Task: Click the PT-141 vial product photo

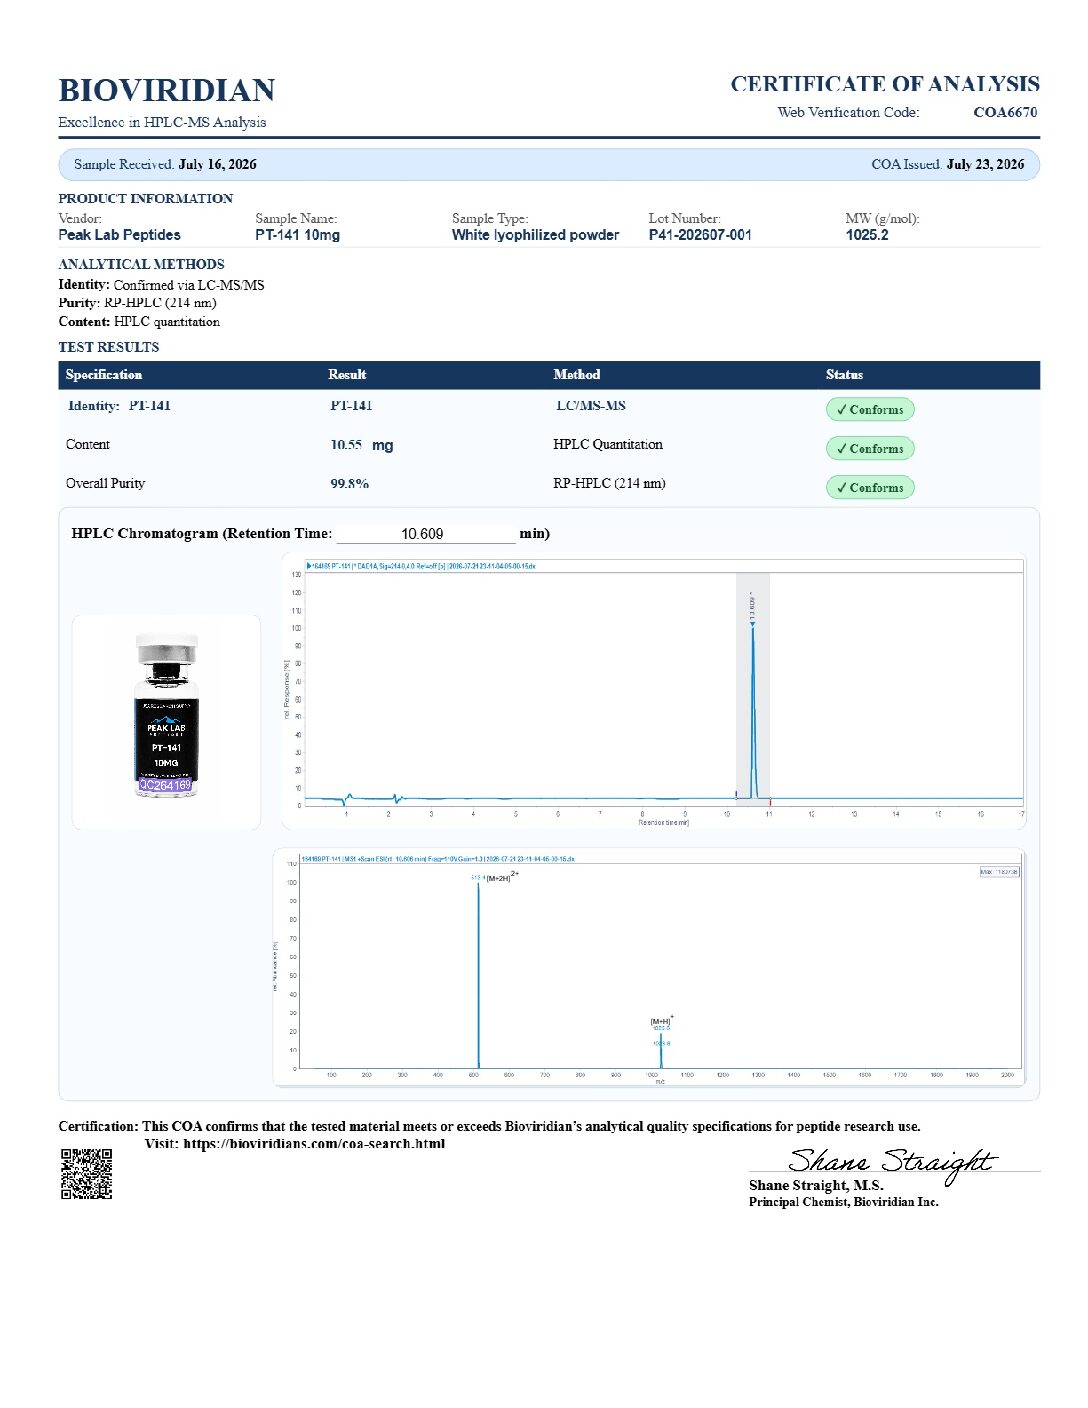Action: pyautogui.click(x=166, y=720)
